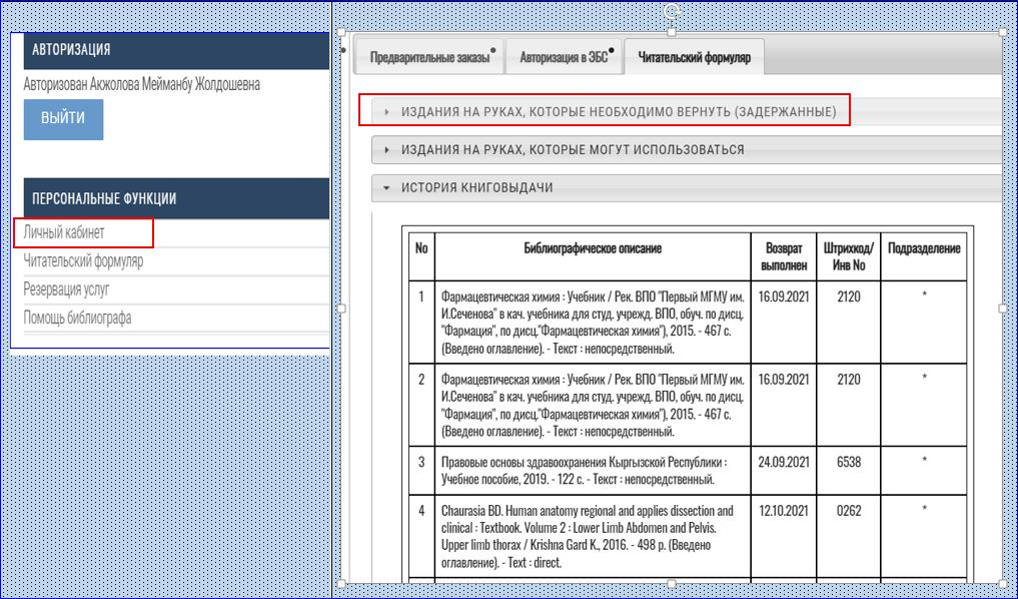Screen dimensions: 1018x599
Task: Click 'Читательский формуляр' in the left sidebar
Action: (x=83, y=261)
